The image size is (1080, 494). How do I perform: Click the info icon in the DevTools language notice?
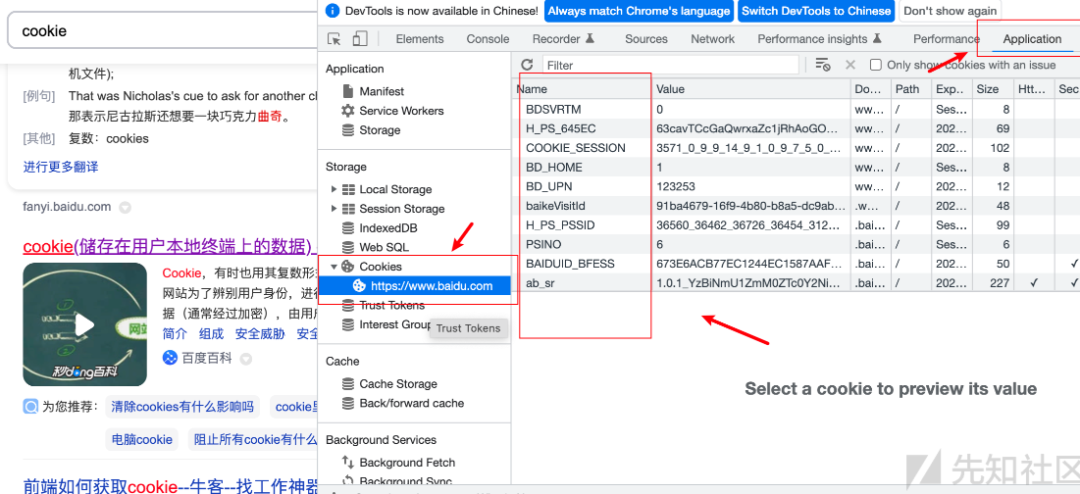coord(333,11)
